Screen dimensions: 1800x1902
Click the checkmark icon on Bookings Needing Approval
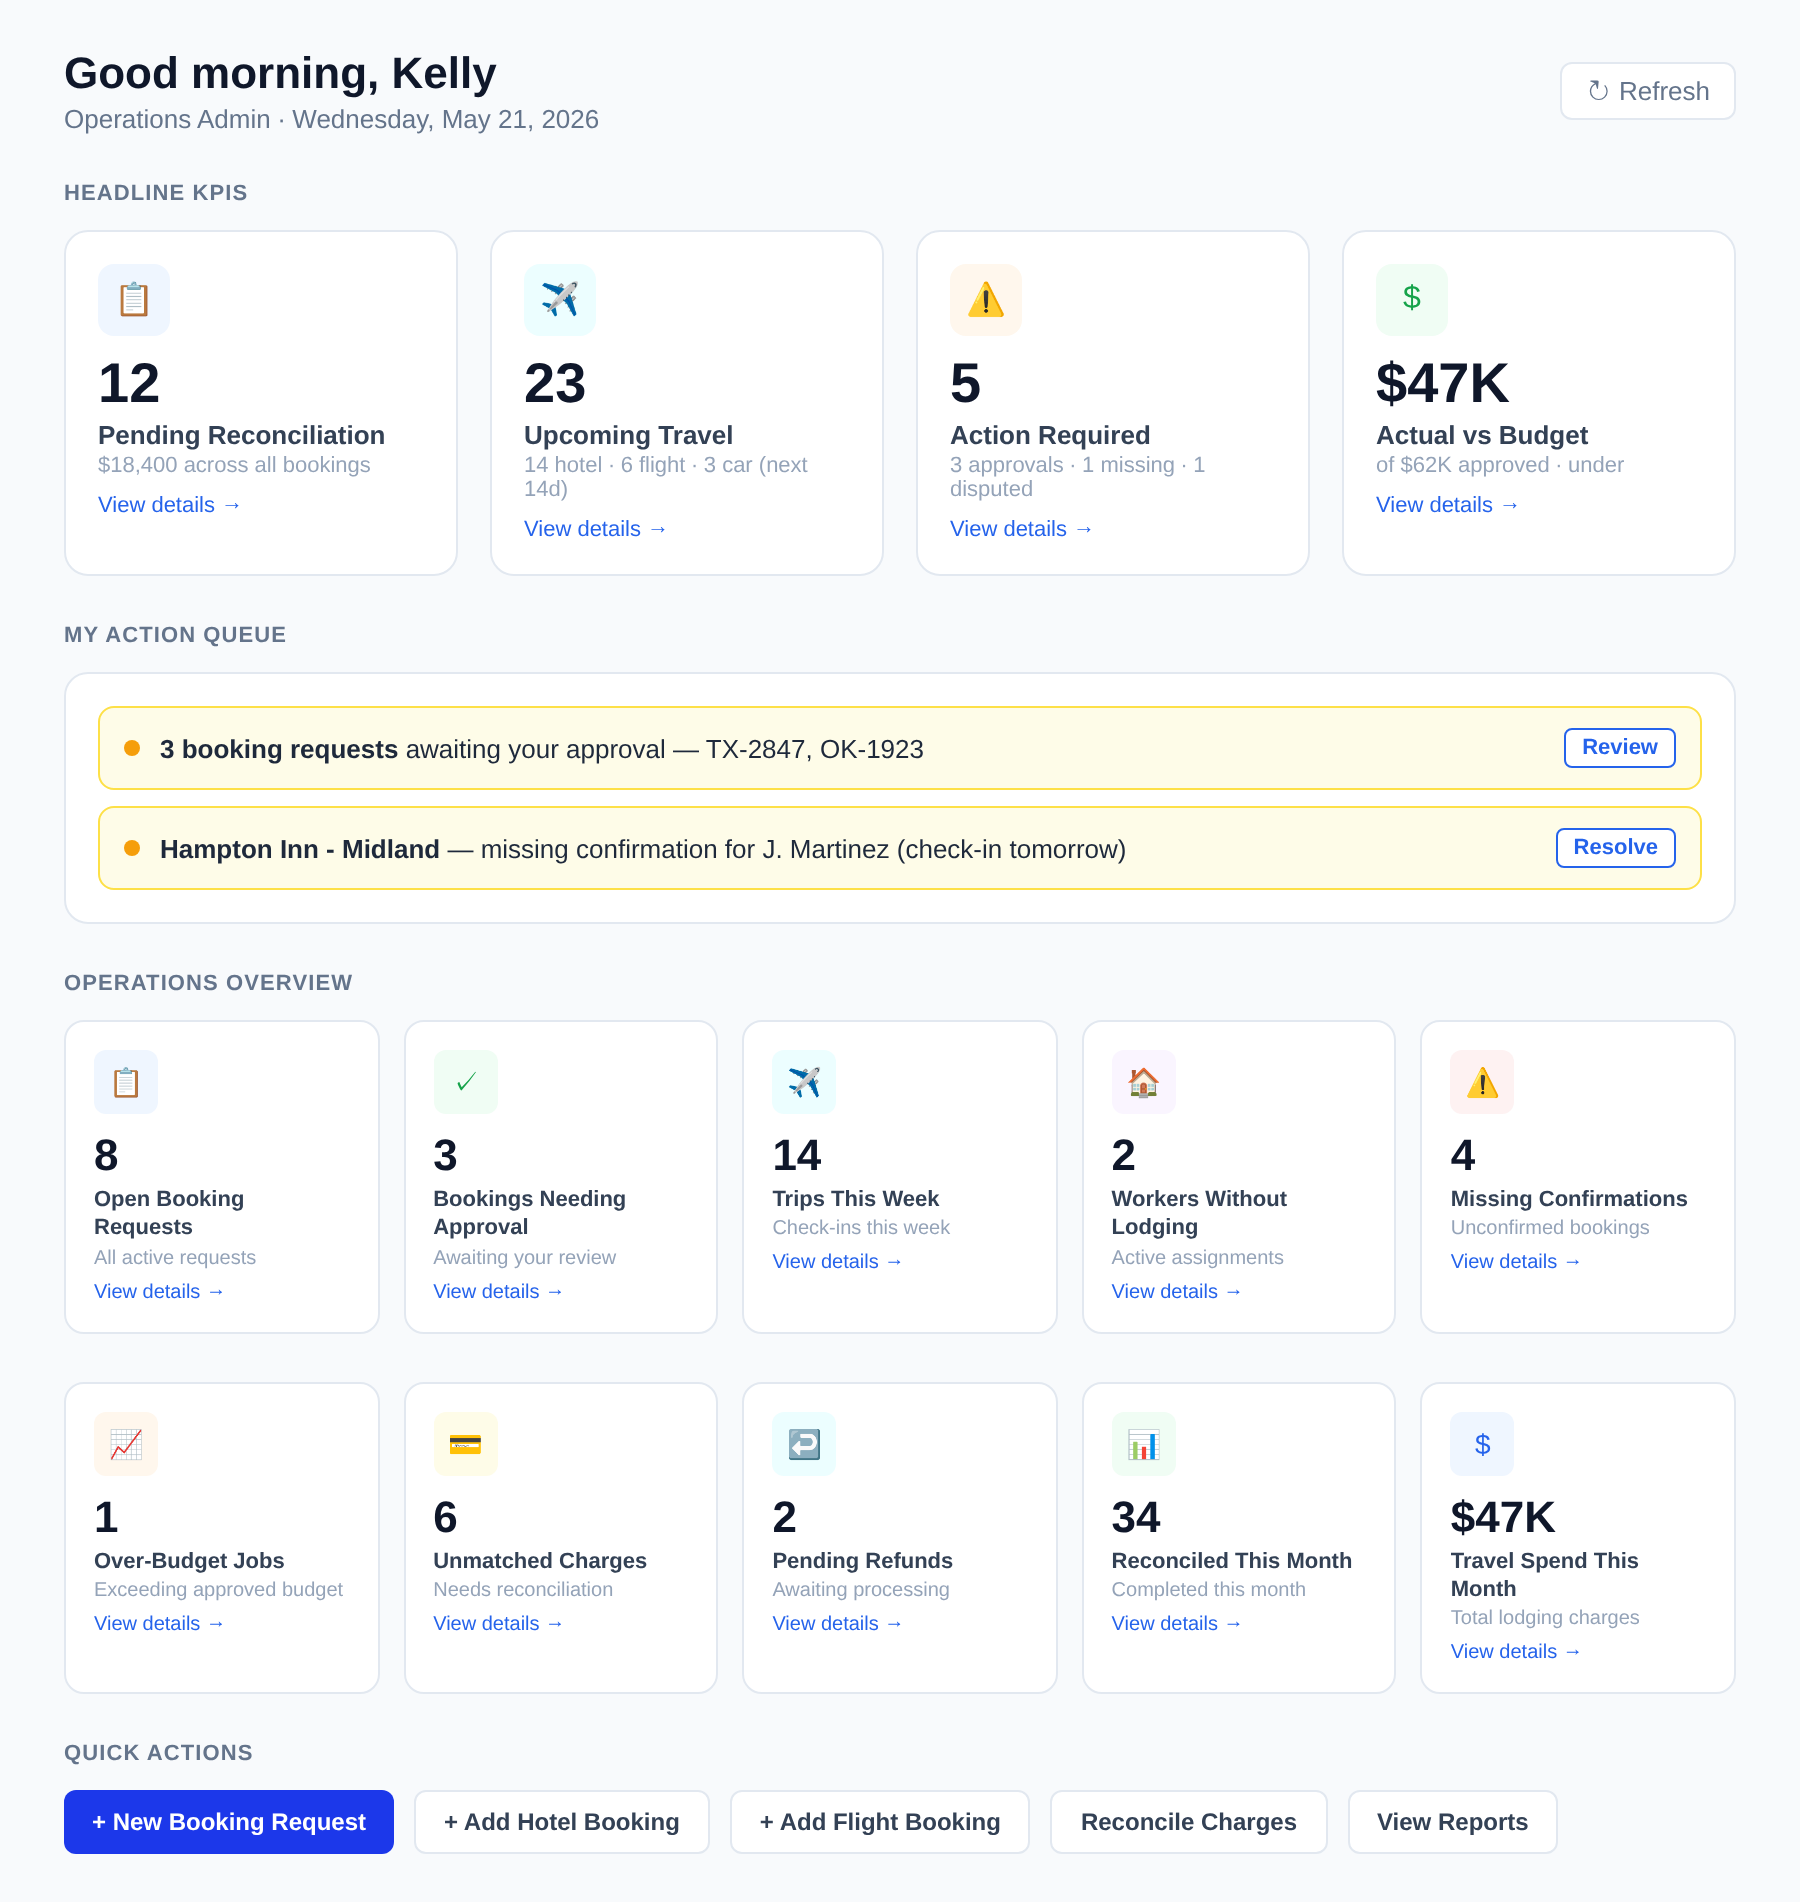pyautogui.click(x=465, y=1082)
